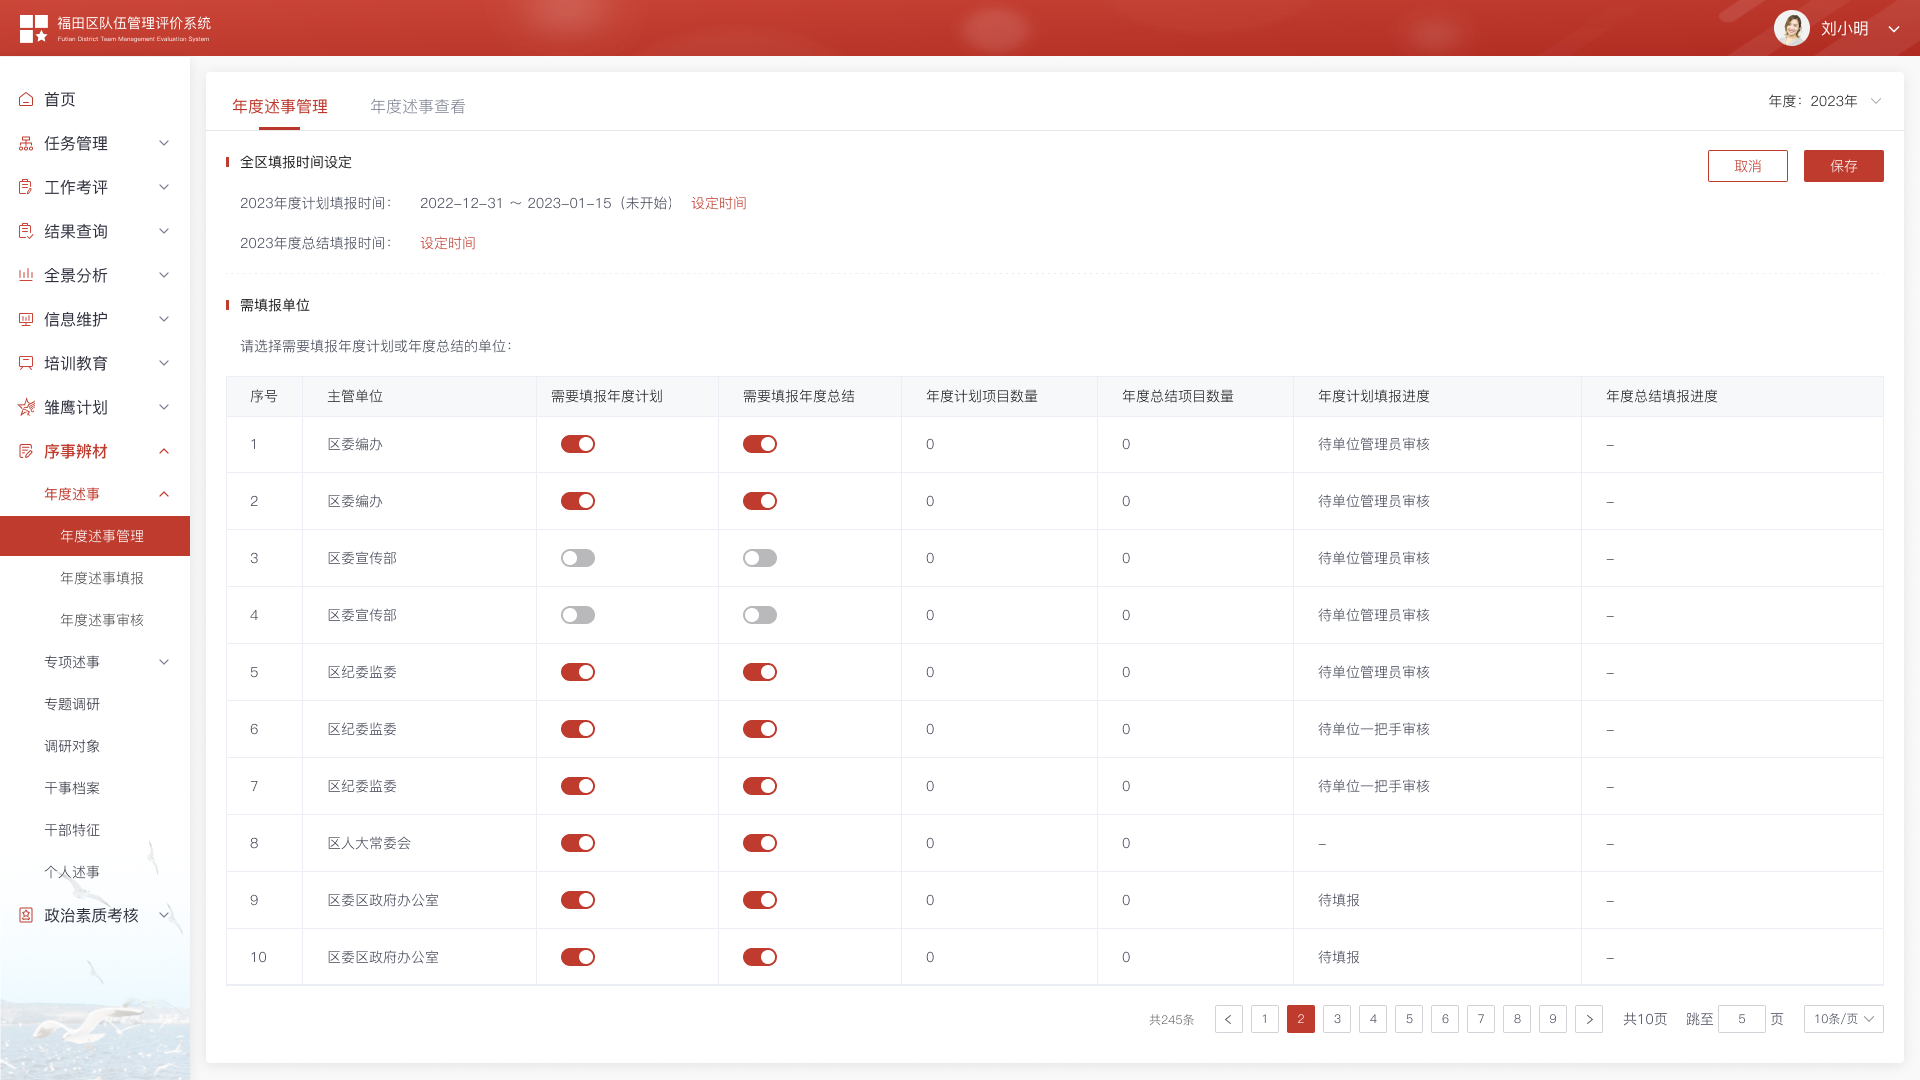Disable 年度计划 switch for row 5 区纪委监委
Screen dimensions: 1920x1080
point(578,672)
